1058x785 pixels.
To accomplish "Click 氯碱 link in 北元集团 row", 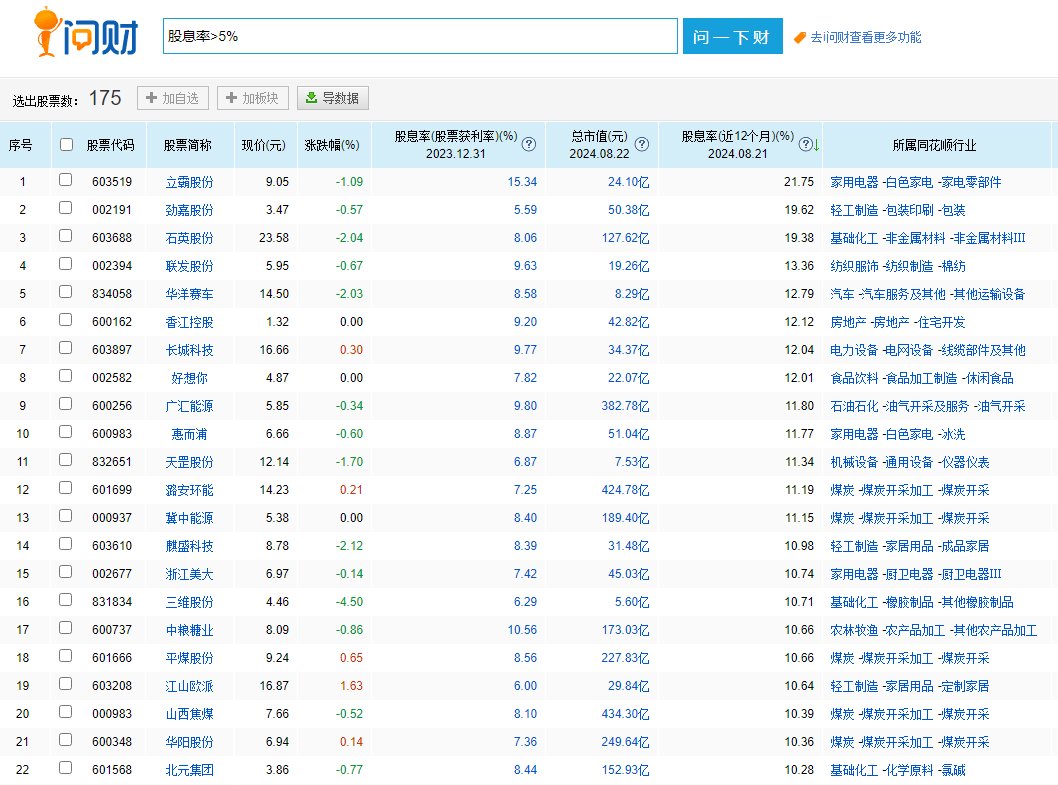I will 953,770.
